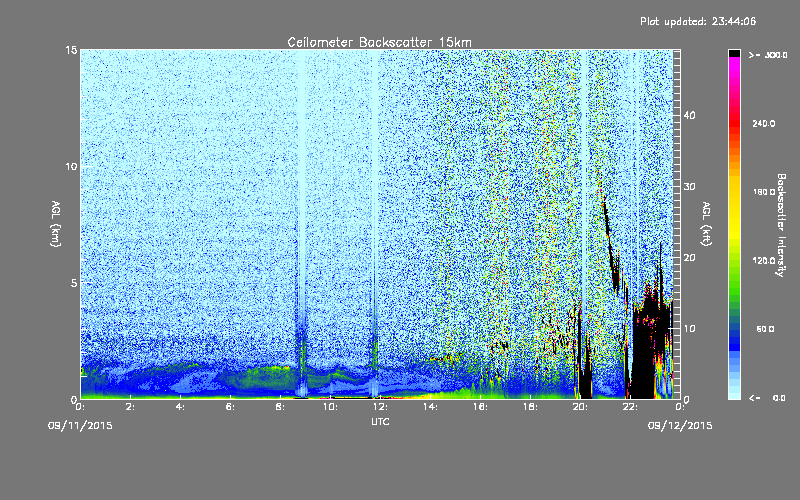Screen dimensions: 800x500
Task: Click the '15' tick on the km axis
Action: click(71, 50)
